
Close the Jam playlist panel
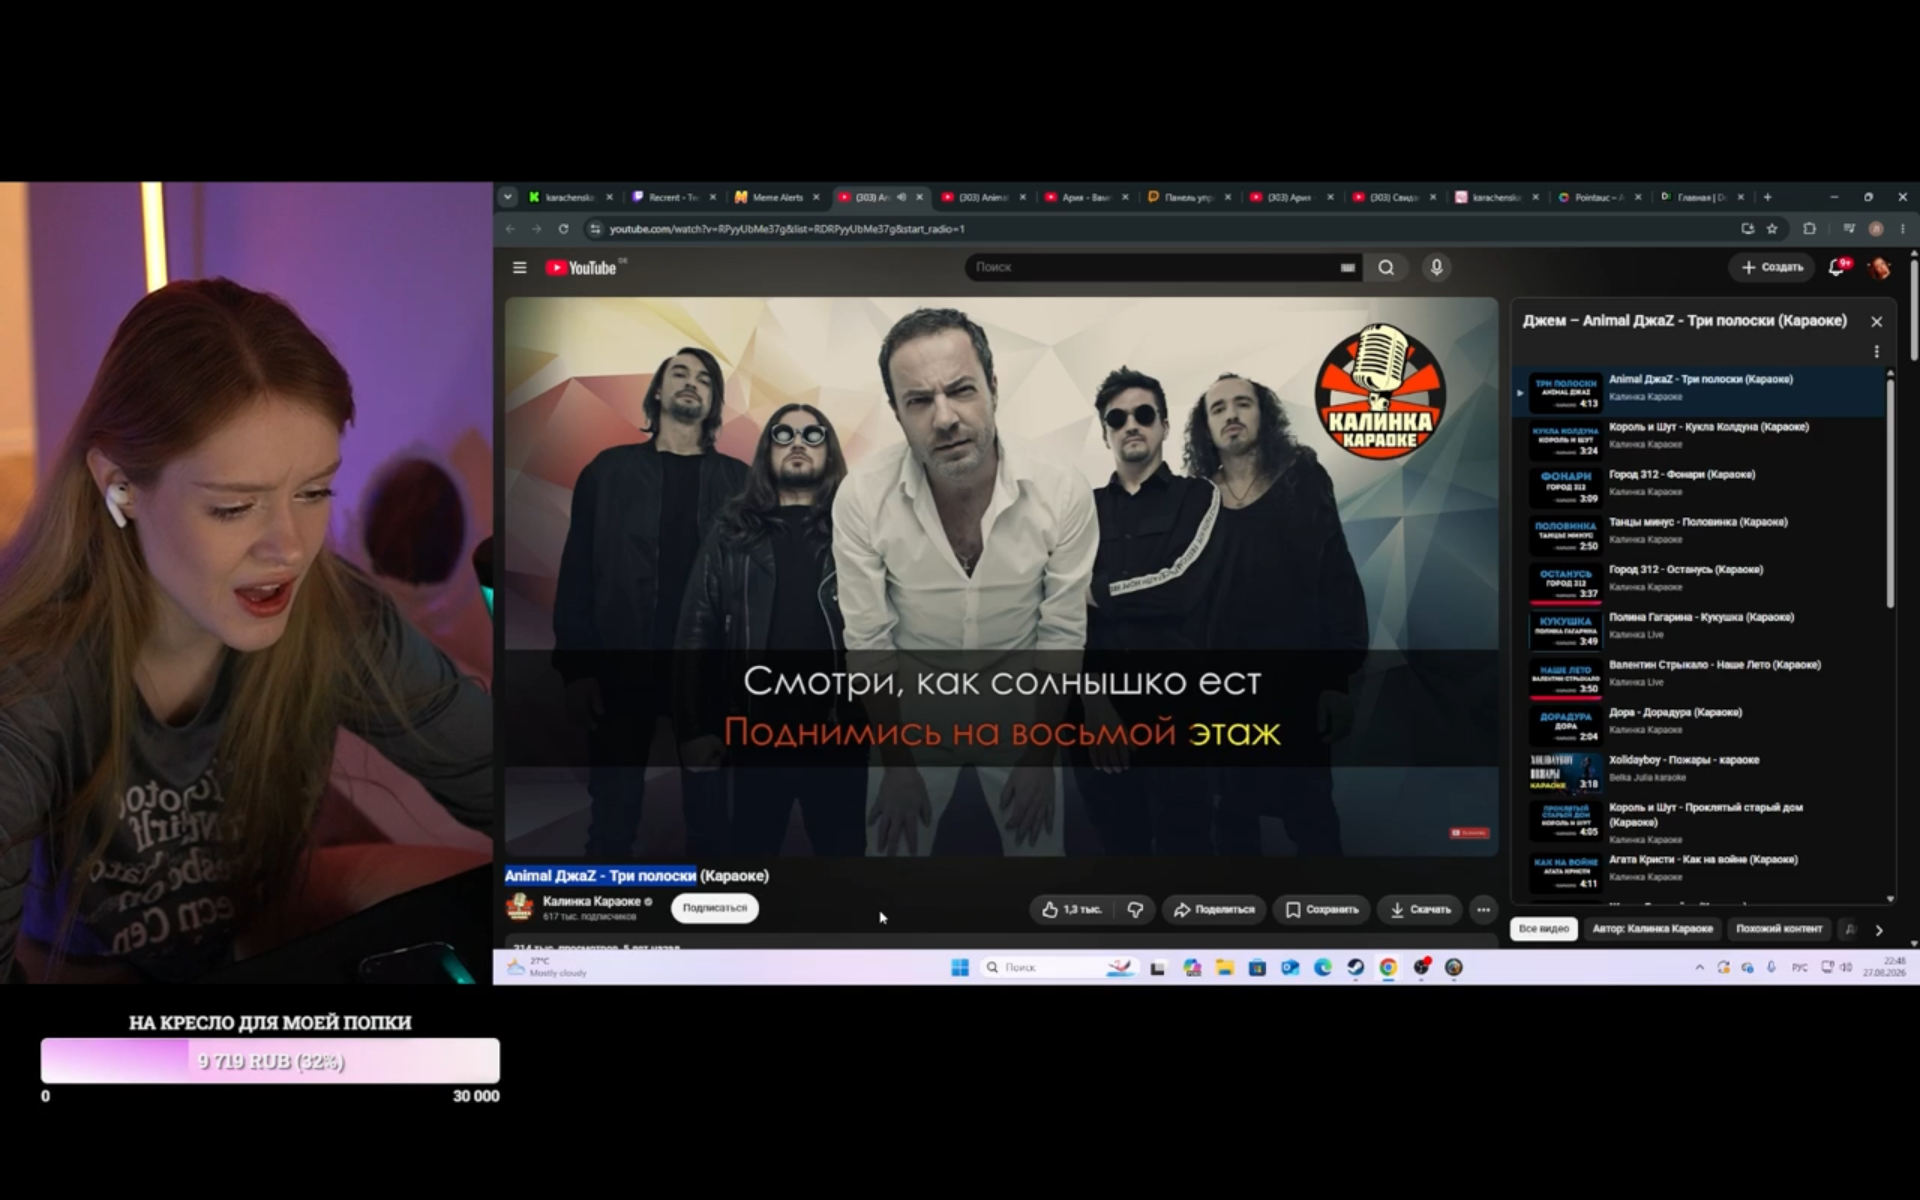[x=1876, y=321]
